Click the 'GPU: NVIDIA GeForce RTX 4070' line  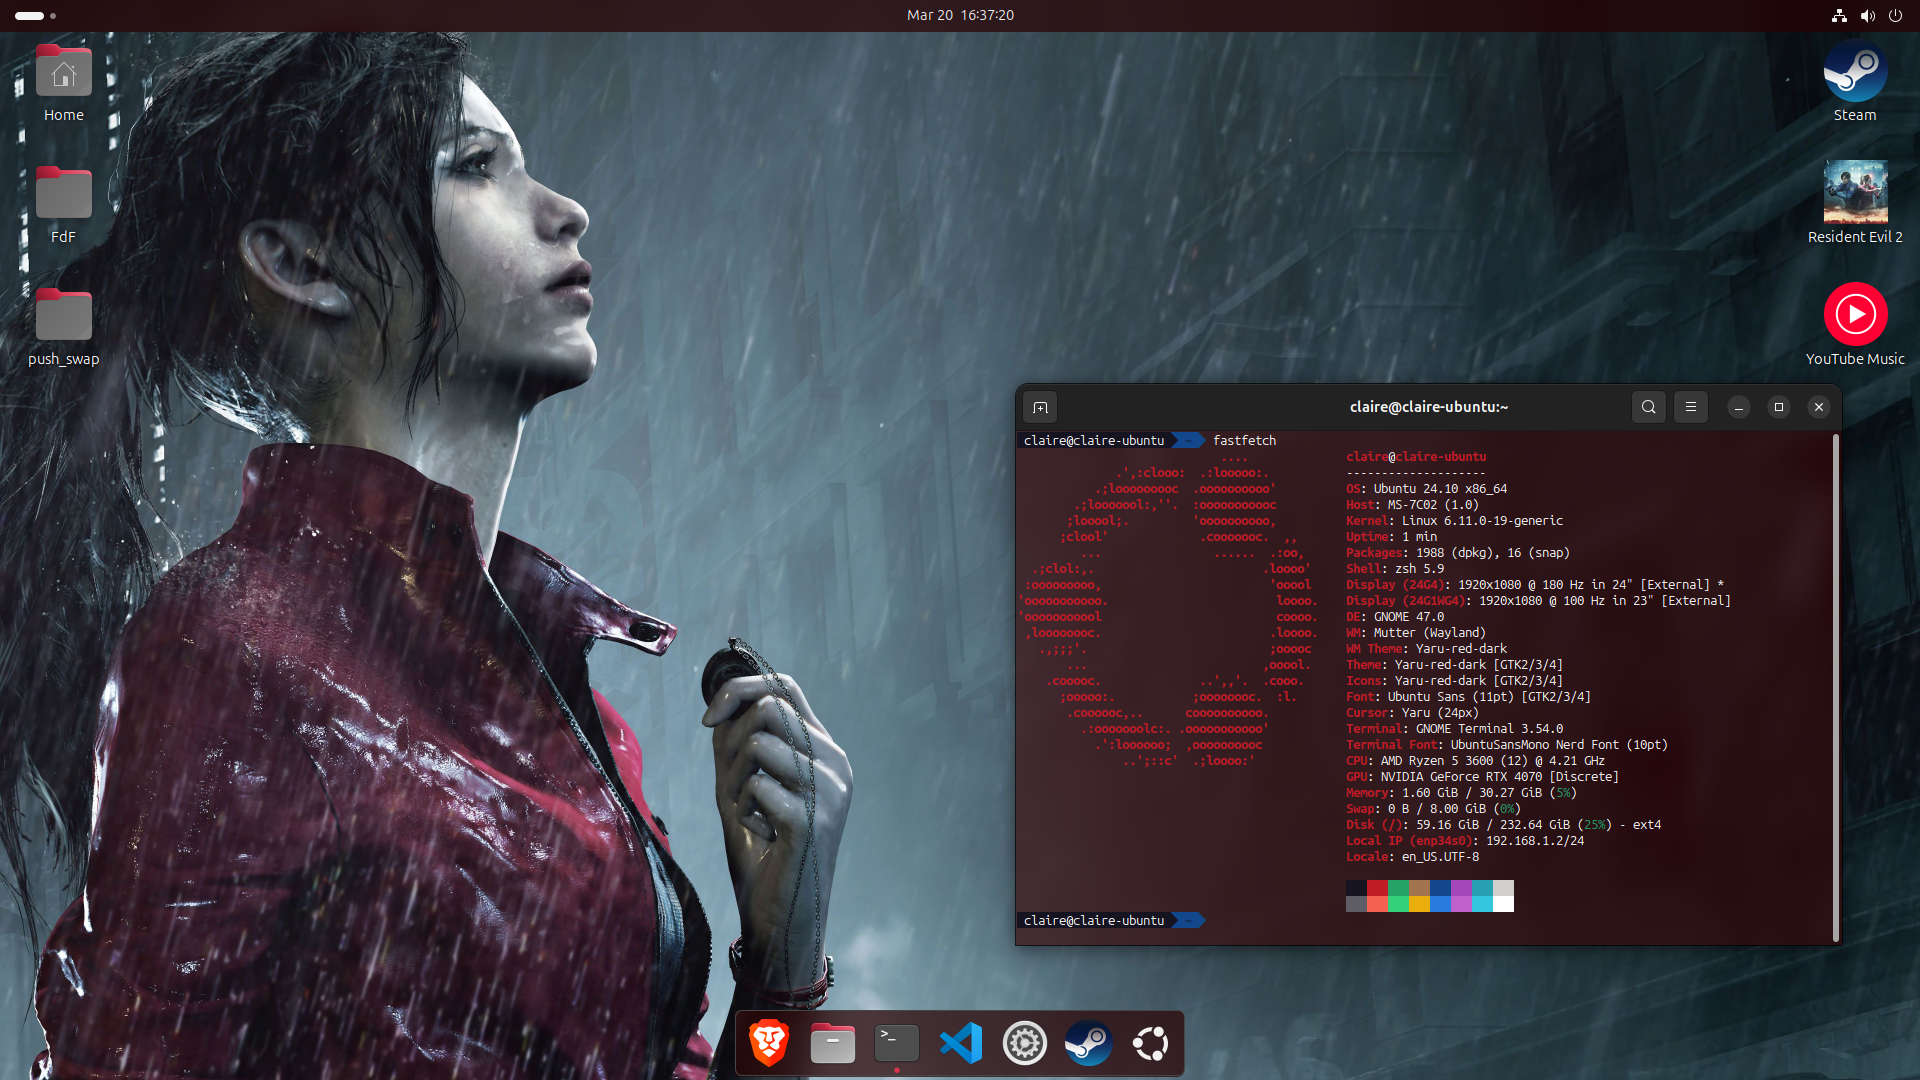click(x=1482, y=777)
